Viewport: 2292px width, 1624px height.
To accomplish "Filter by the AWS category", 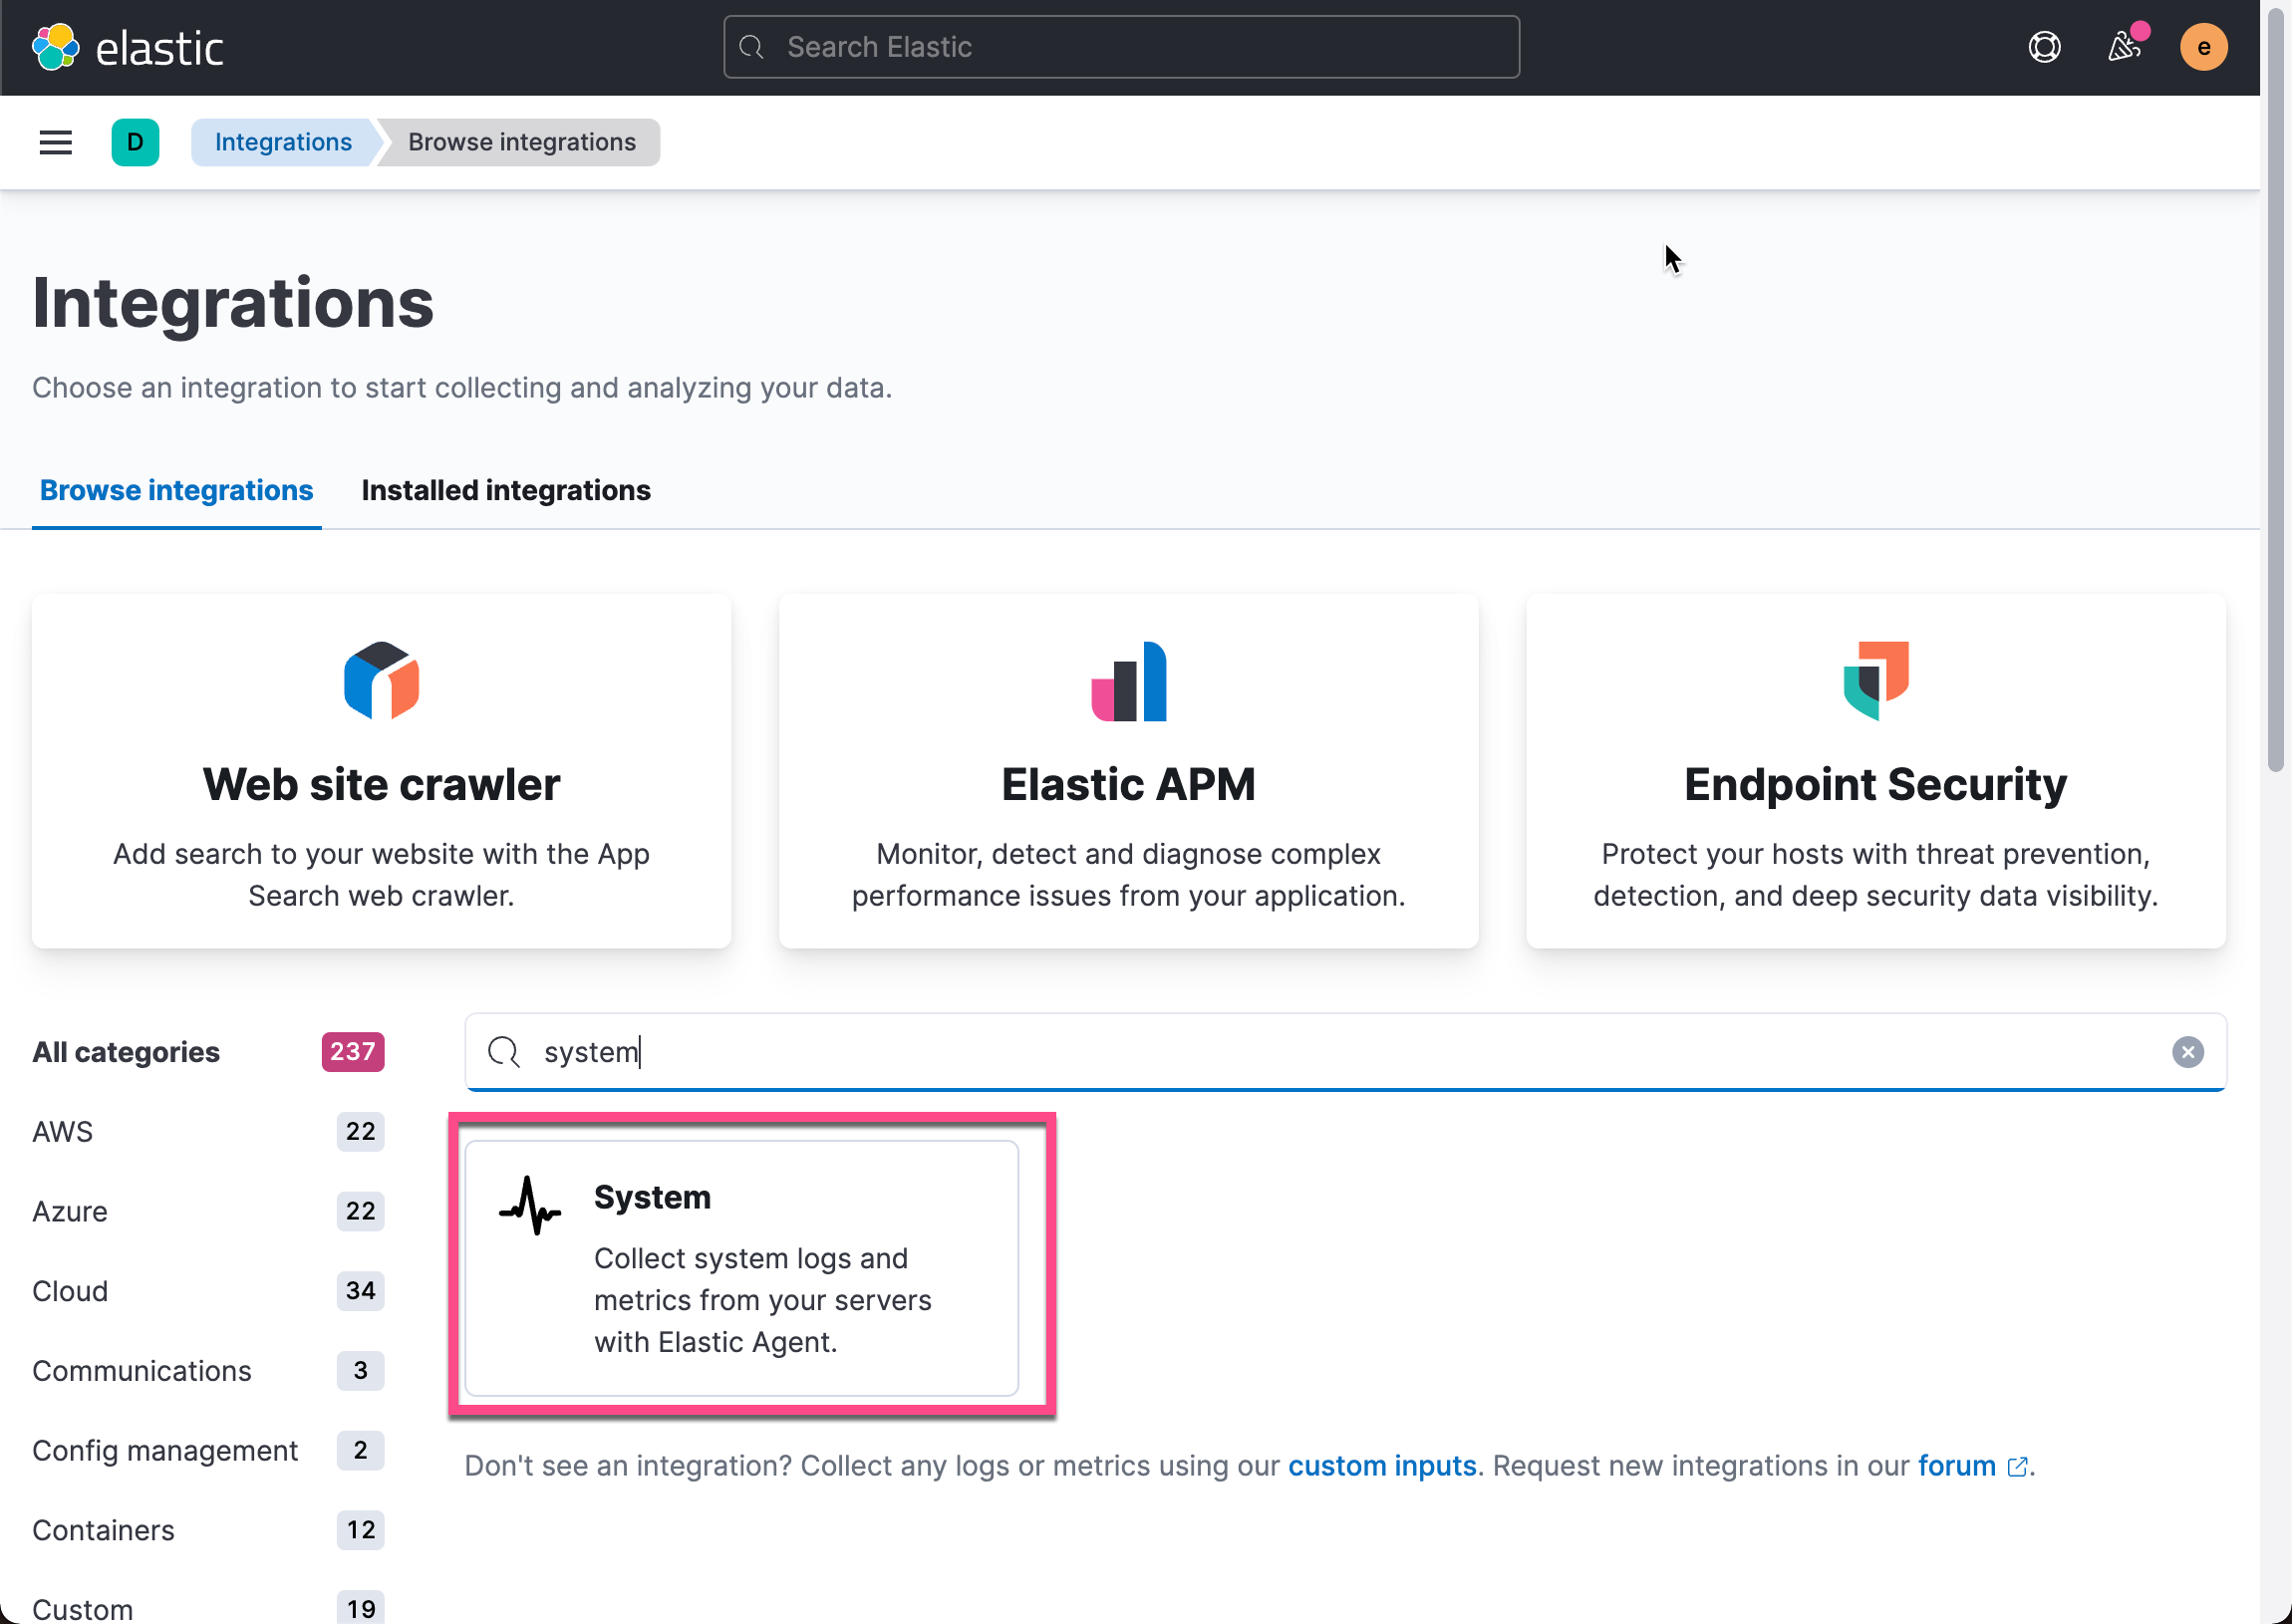I will tap(63, 1131).
